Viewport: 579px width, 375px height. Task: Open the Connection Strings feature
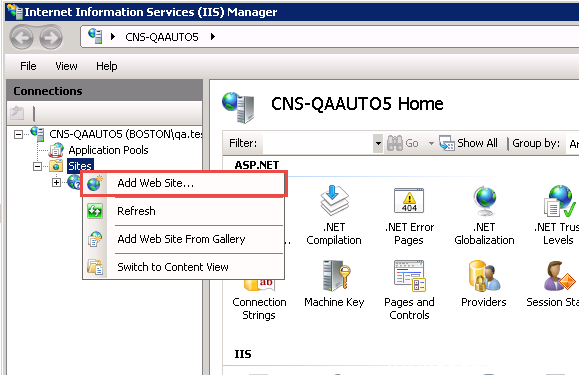[x=259, y=308]
